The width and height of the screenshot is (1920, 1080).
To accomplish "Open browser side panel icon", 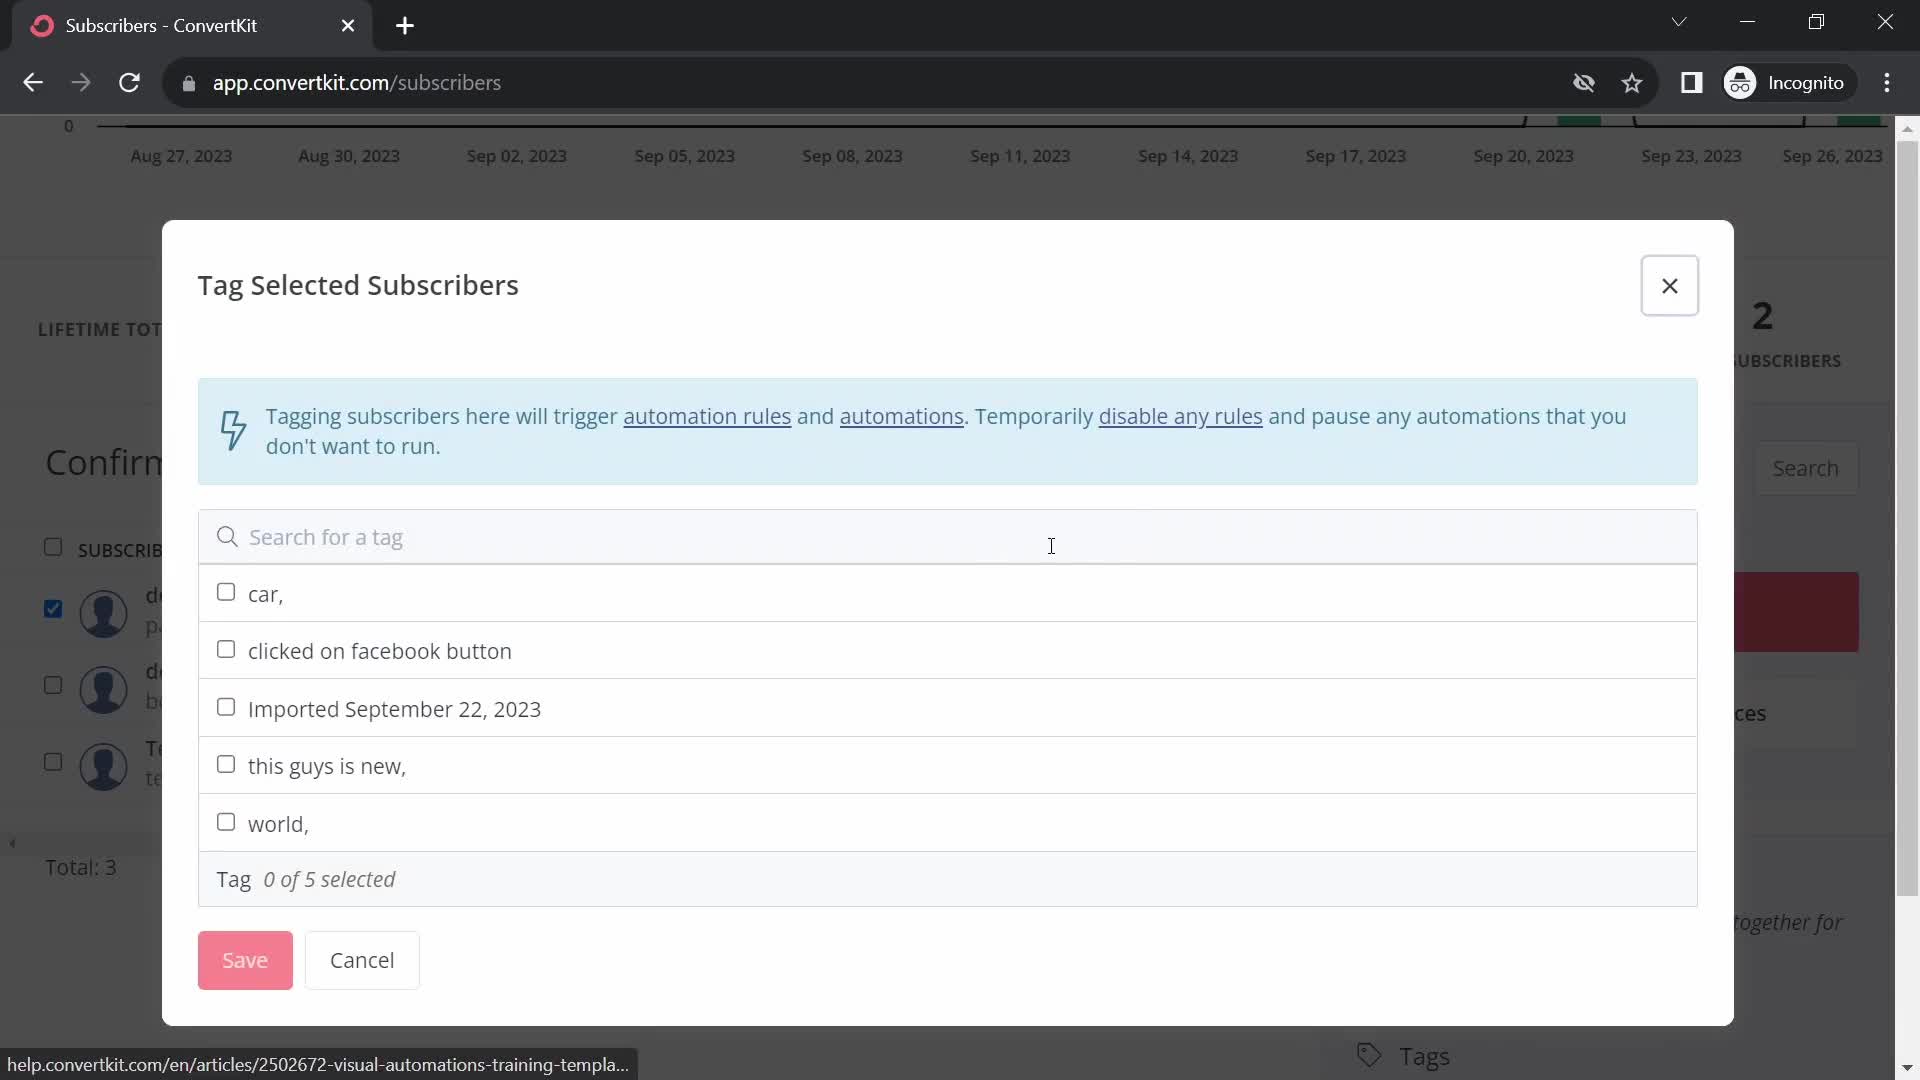I will 1691,83.
